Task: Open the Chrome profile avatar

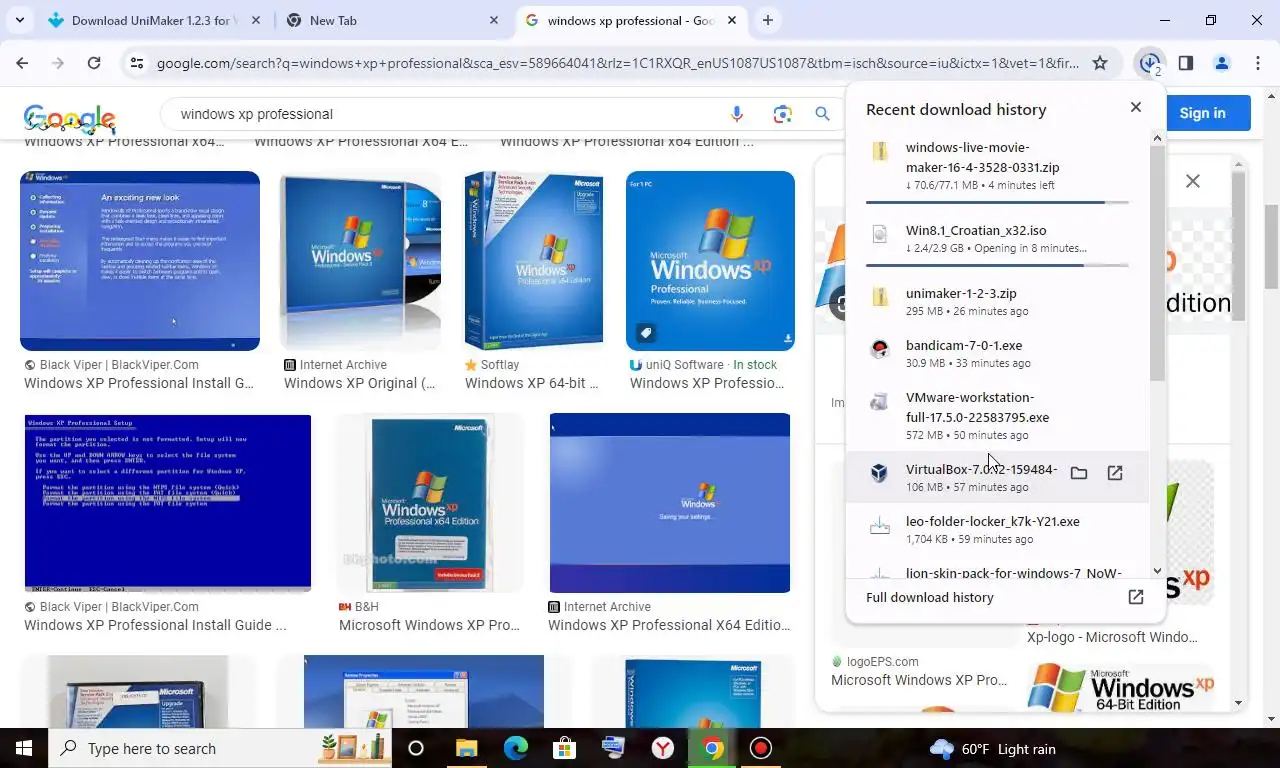Action: click(x=1222, y=63)
